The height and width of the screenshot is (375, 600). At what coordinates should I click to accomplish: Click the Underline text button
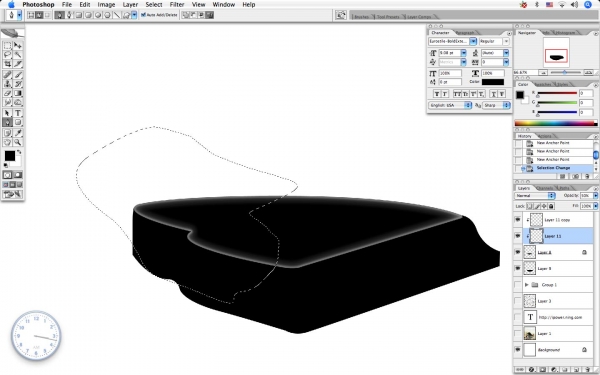[x=494, y=94]
